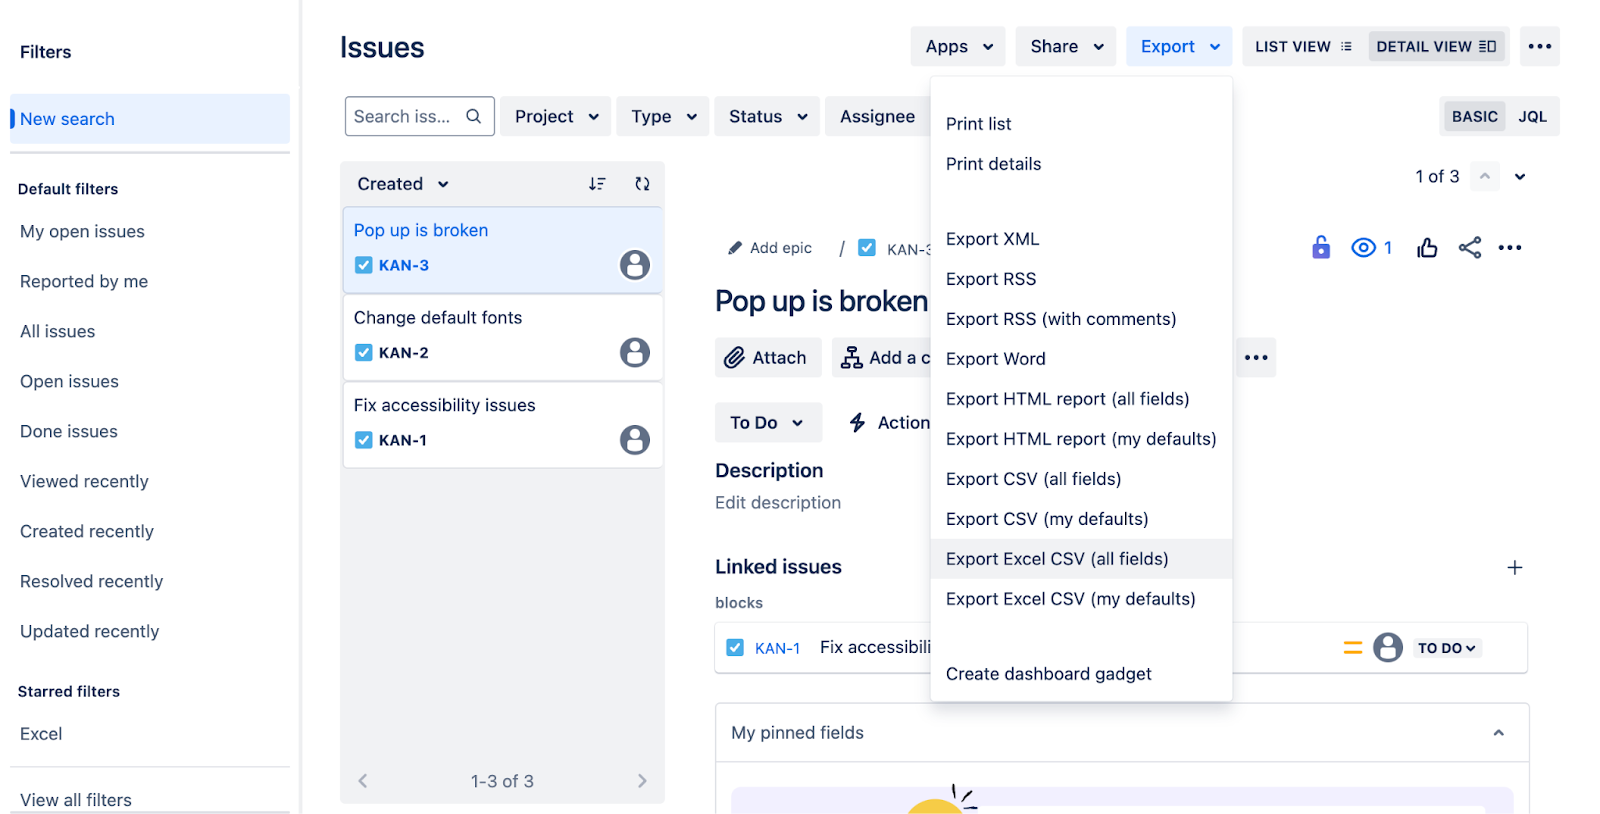The height and width of the screenshot is (814, 1600).
Task: Open the Type filter dropdown
Action: click(663, 116)
